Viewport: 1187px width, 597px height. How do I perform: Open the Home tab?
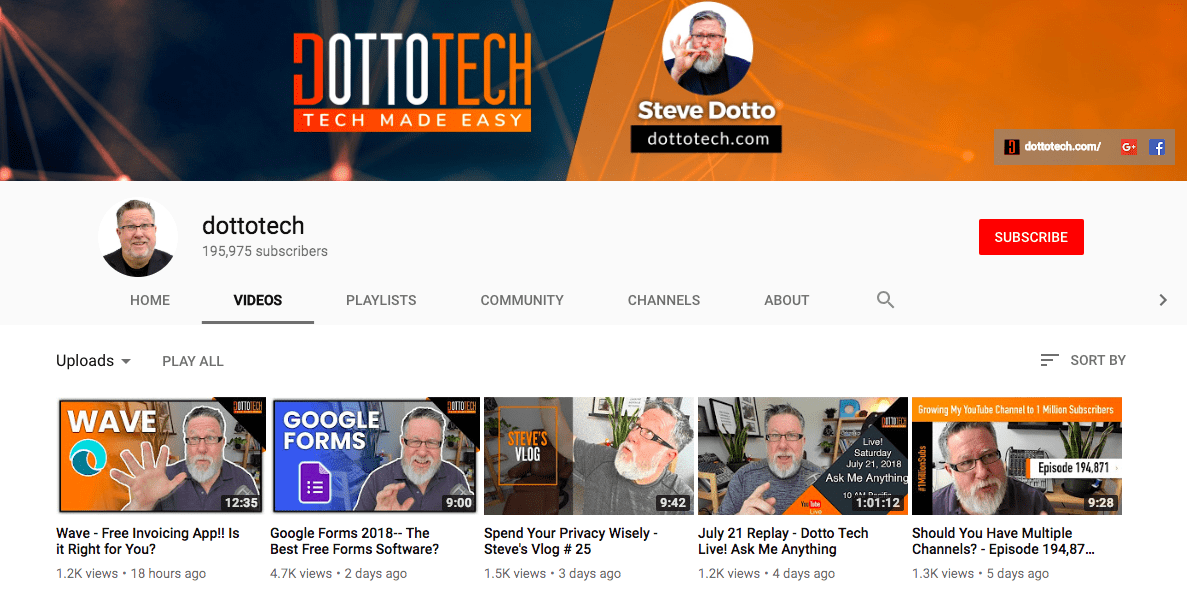[150, 300]
